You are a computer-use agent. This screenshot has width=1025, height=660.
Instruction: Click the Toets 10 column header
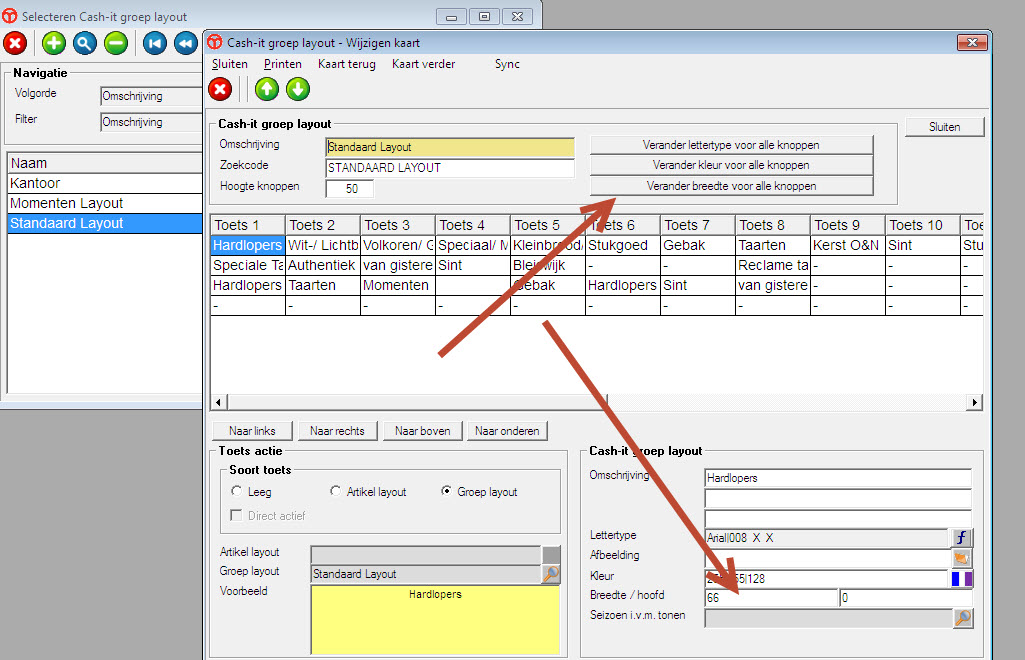coord(922,225)
